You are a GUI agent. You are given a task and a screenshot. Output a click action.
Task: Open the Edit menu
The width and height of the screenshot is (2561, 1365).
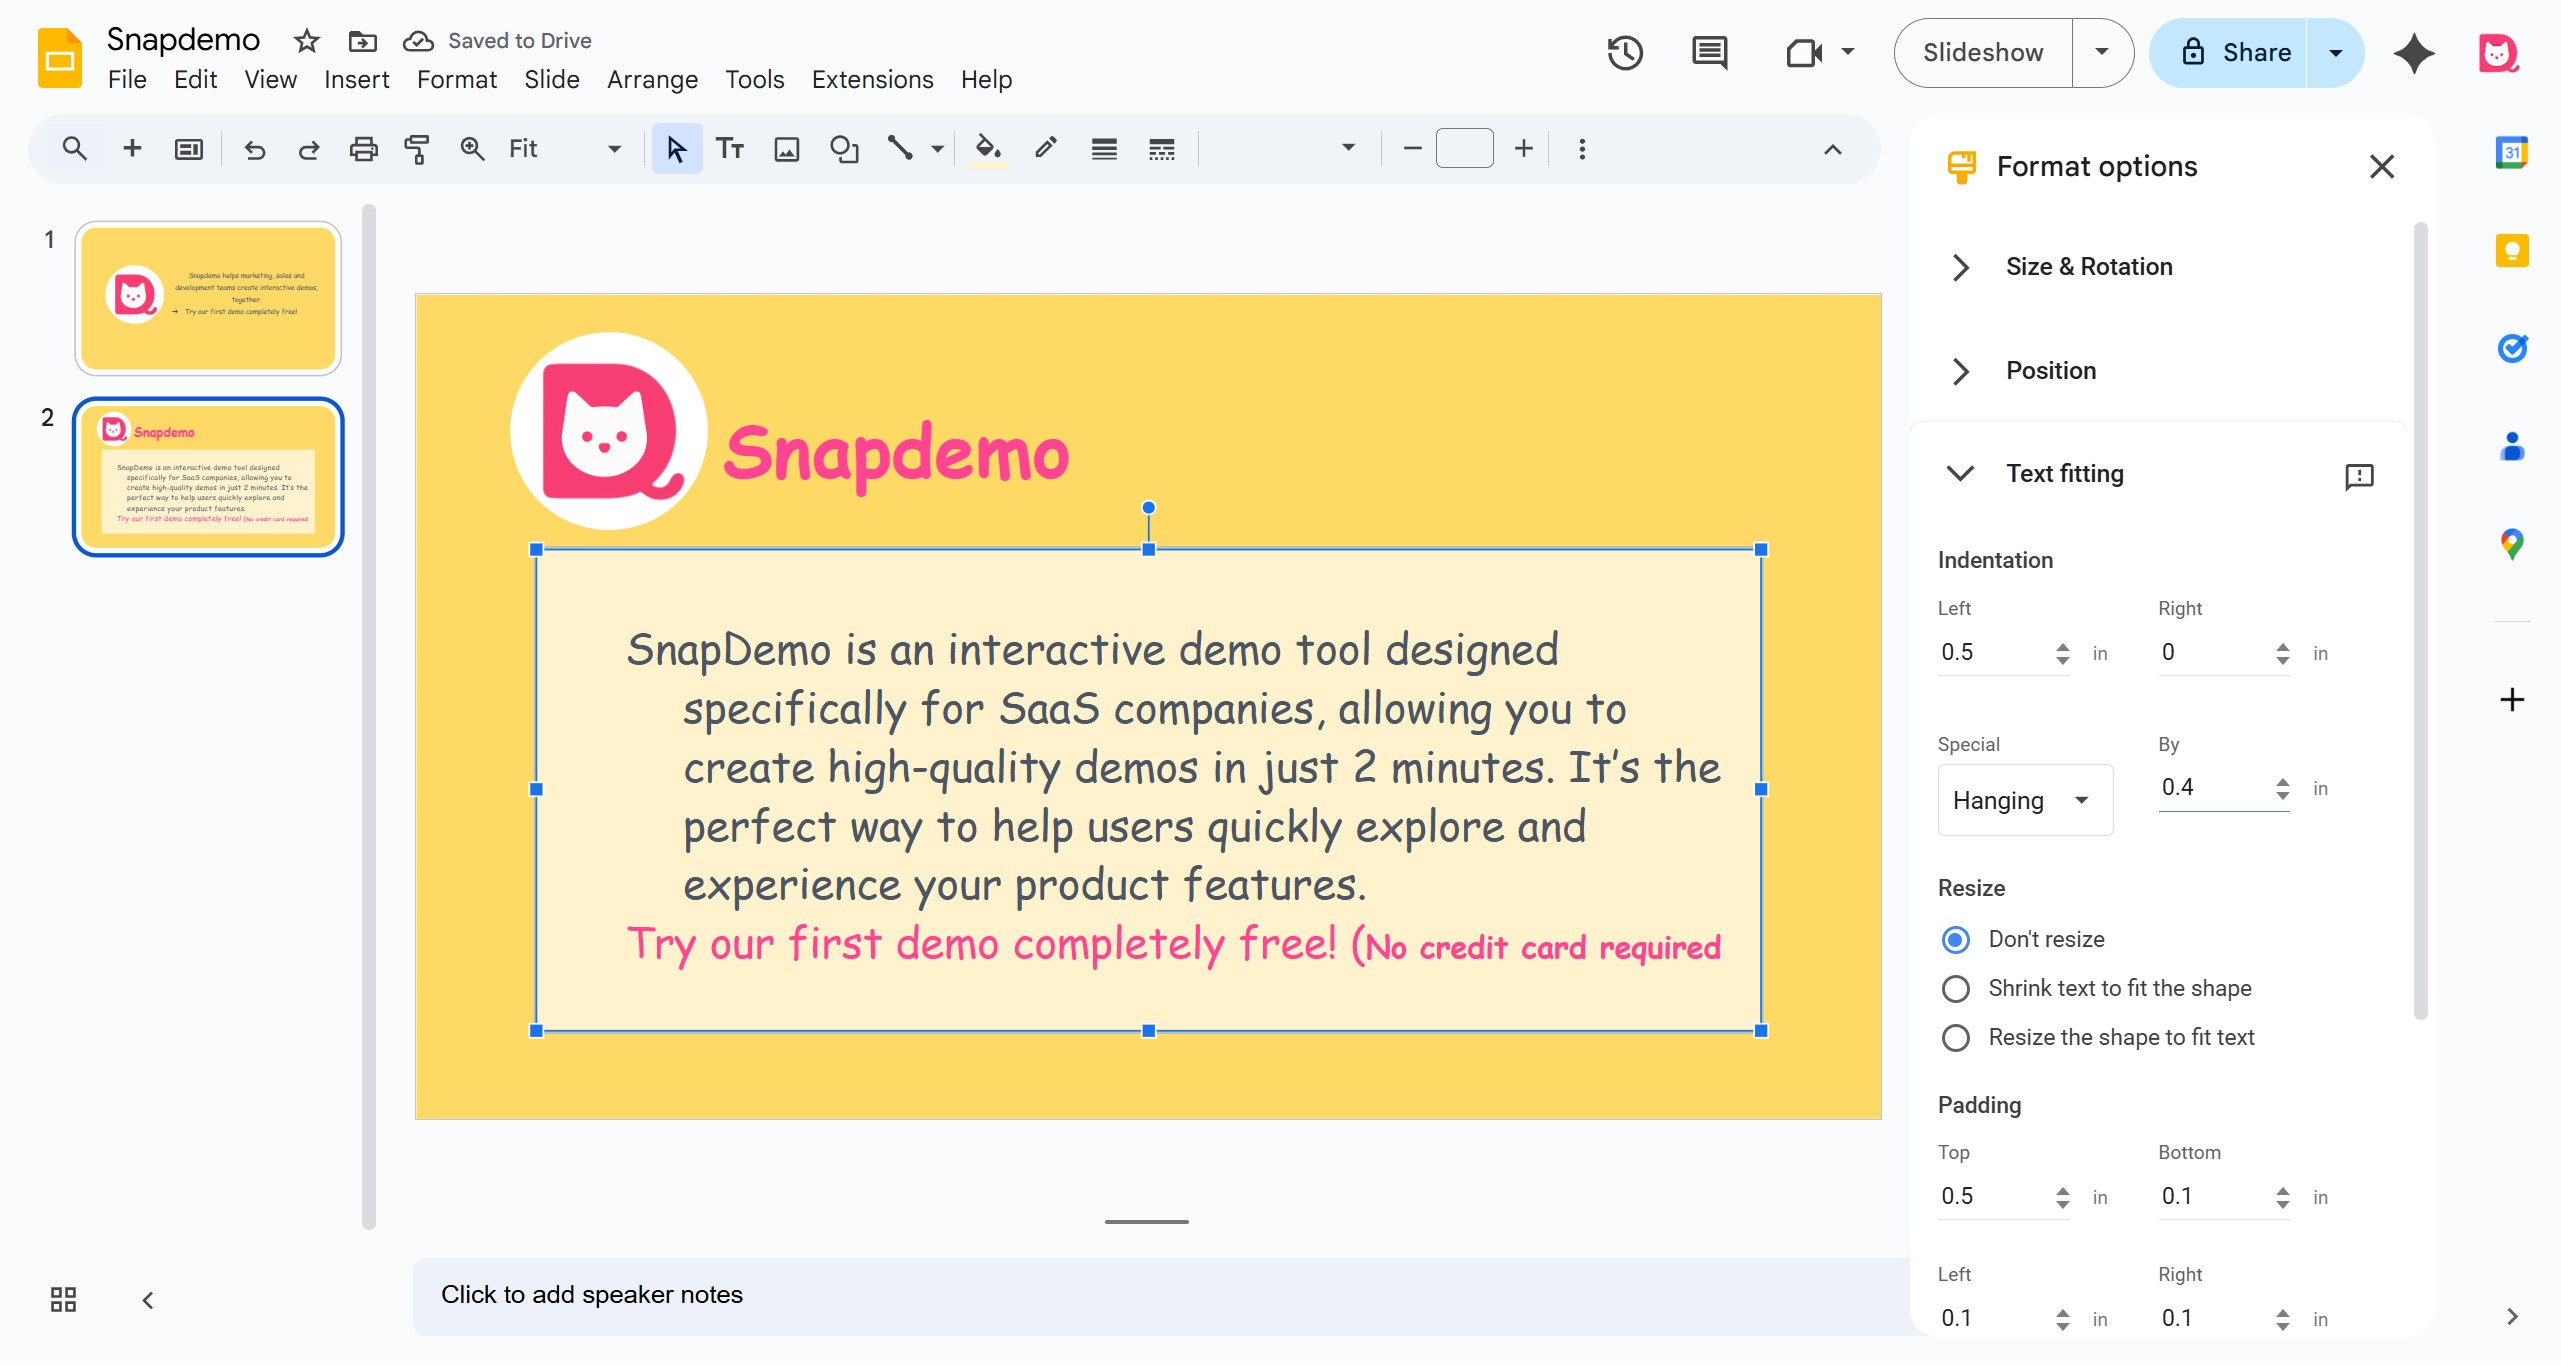(195, 79)
